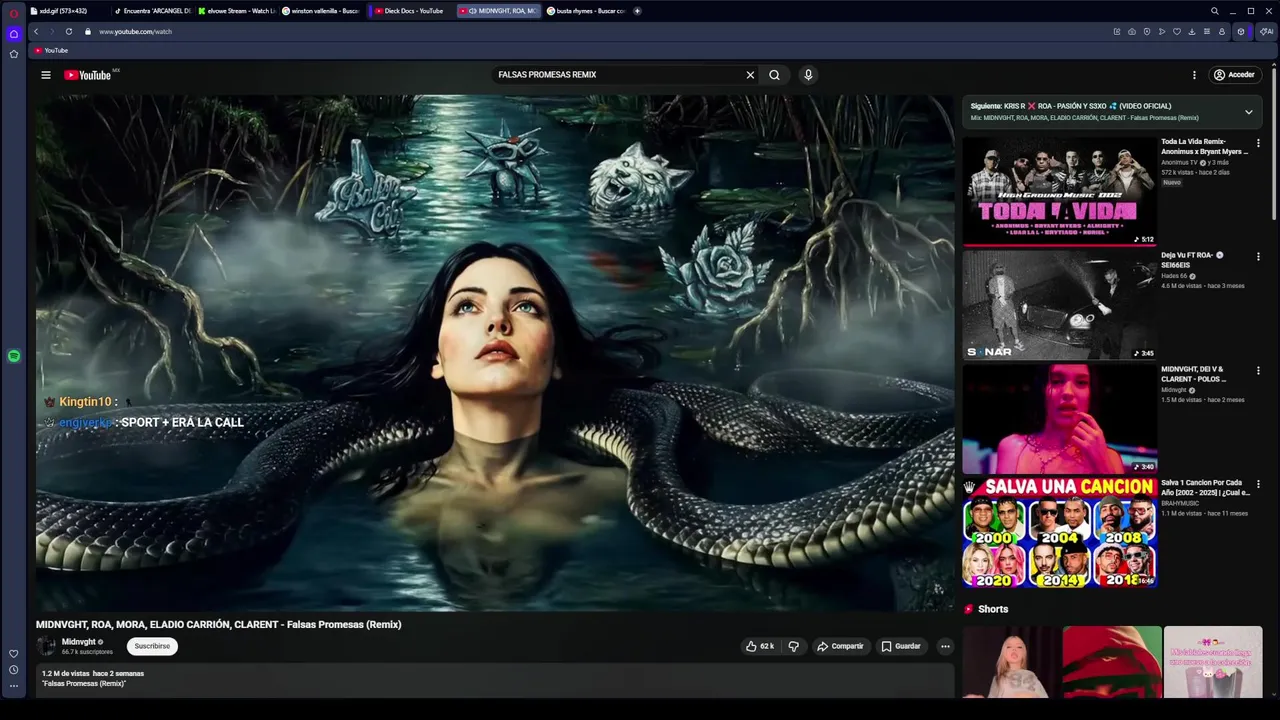This screenshot has width=1280, height=720.
Task: Share the video via Compartir
Action: [x=840, y=646]
